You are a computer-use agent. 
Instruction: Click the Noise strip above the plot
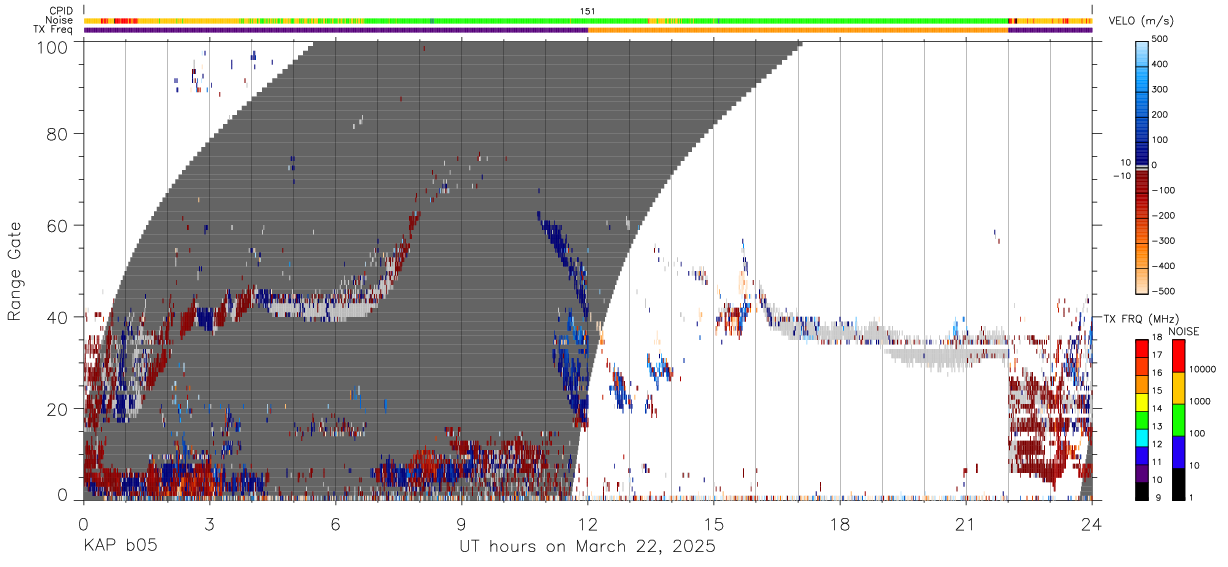pos(588,20)
